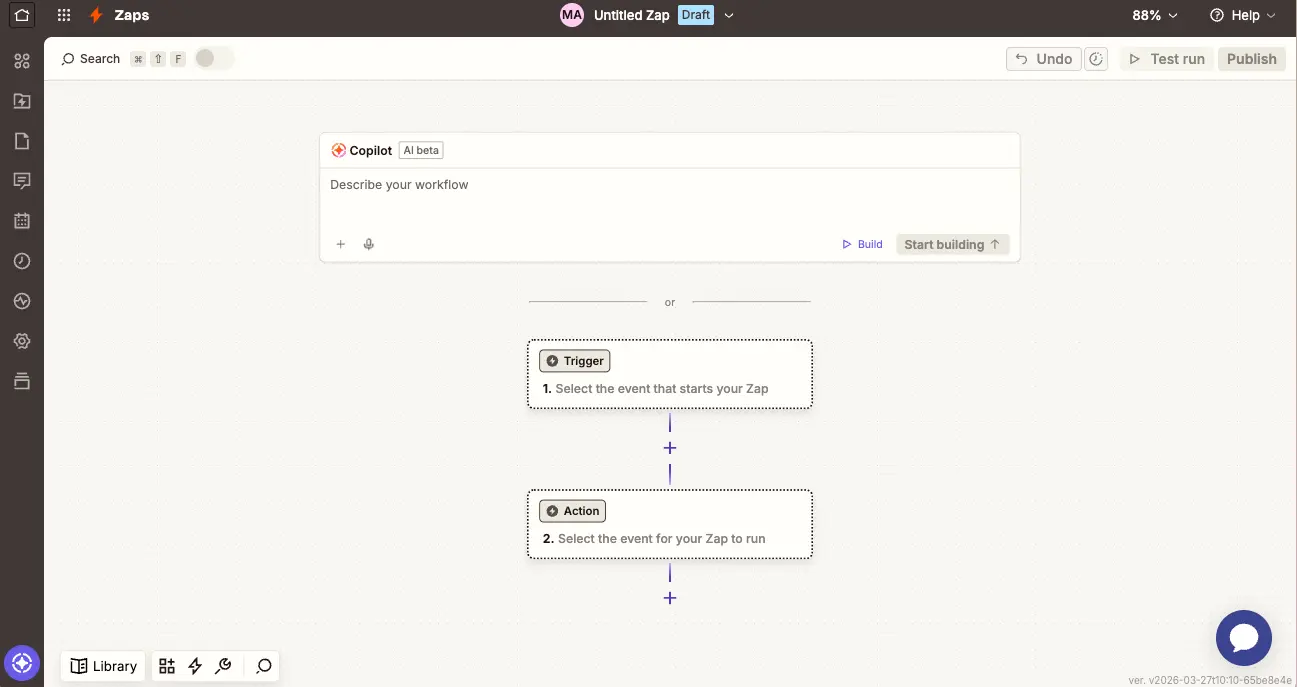Viewport: 1297px width, 687px height.
Task: Click the home icon in the top-left corner
Action: click(x=22, y=15)
